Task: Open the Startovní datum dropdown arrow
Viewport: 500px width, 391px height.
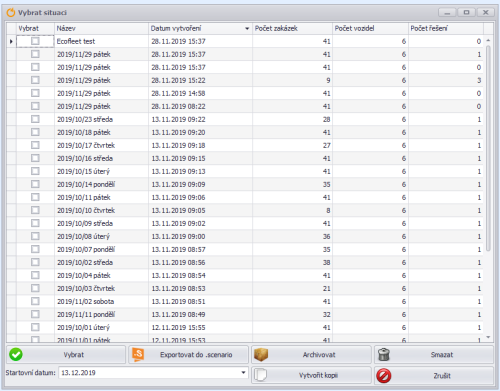Action: [243, 373]
